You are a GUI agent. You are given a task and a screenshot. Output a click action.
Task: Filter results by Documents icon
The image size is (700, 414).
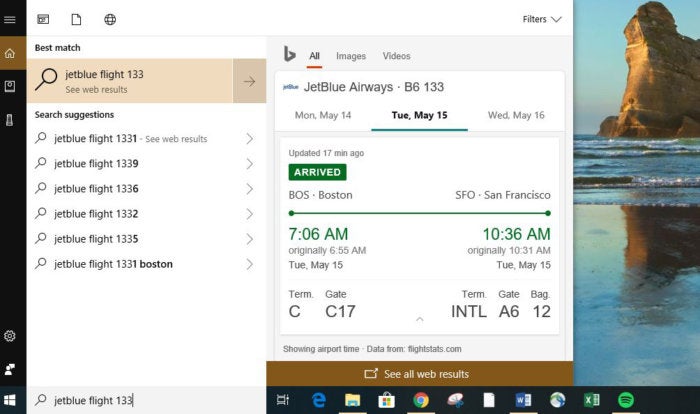(76, 19)
